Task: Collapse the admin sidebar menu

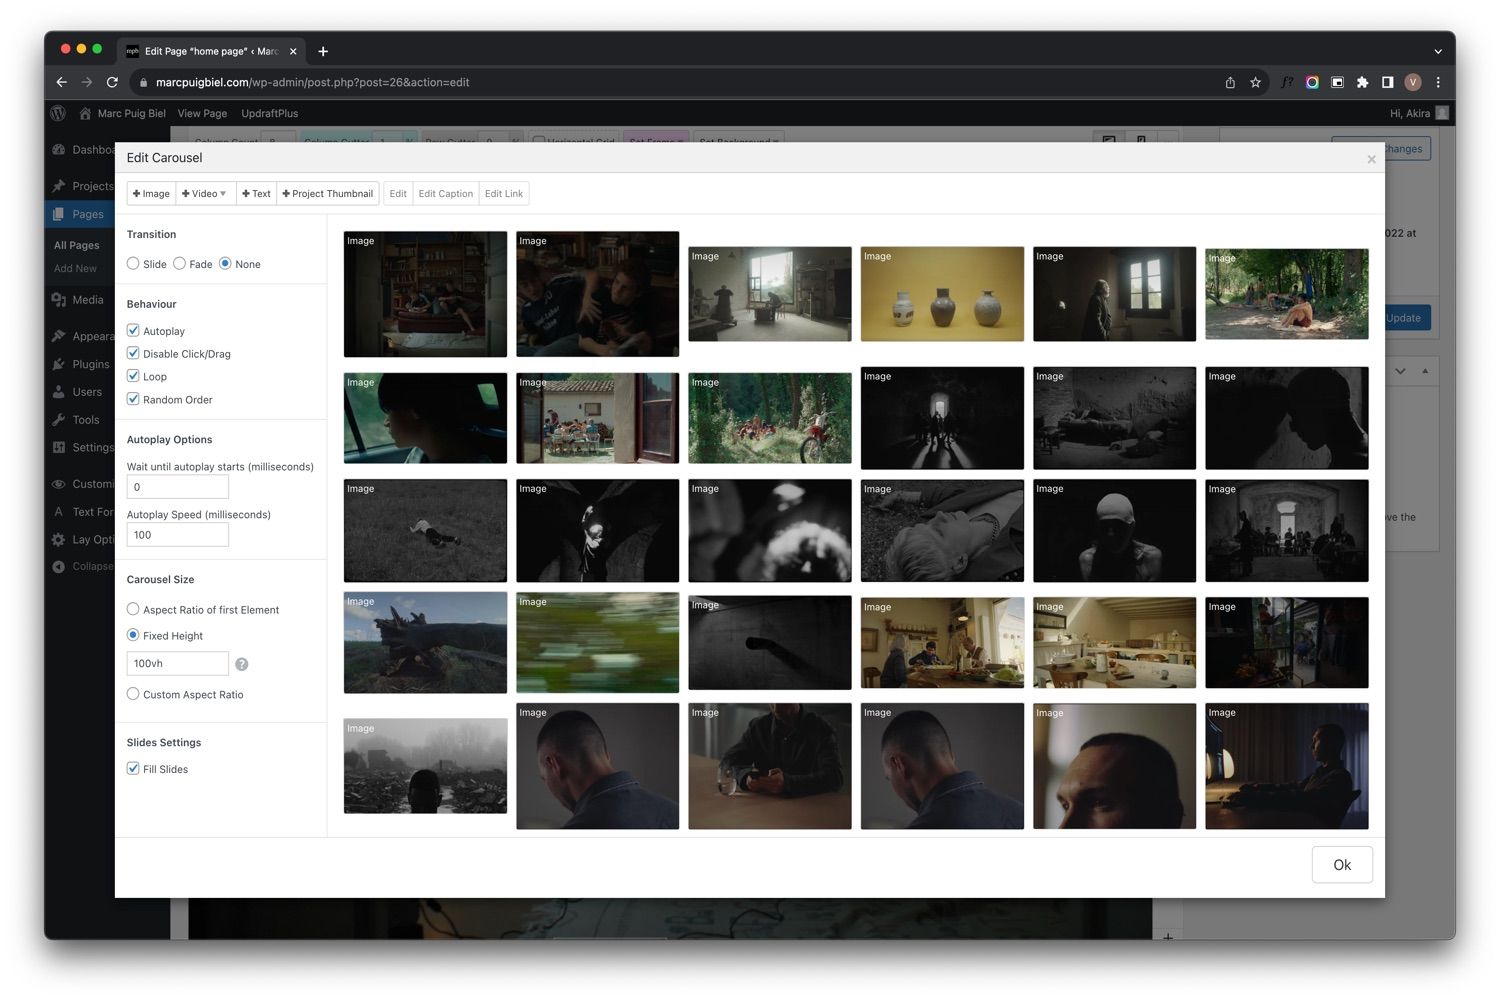Action: pyautogui.click(x=58, y=566)
